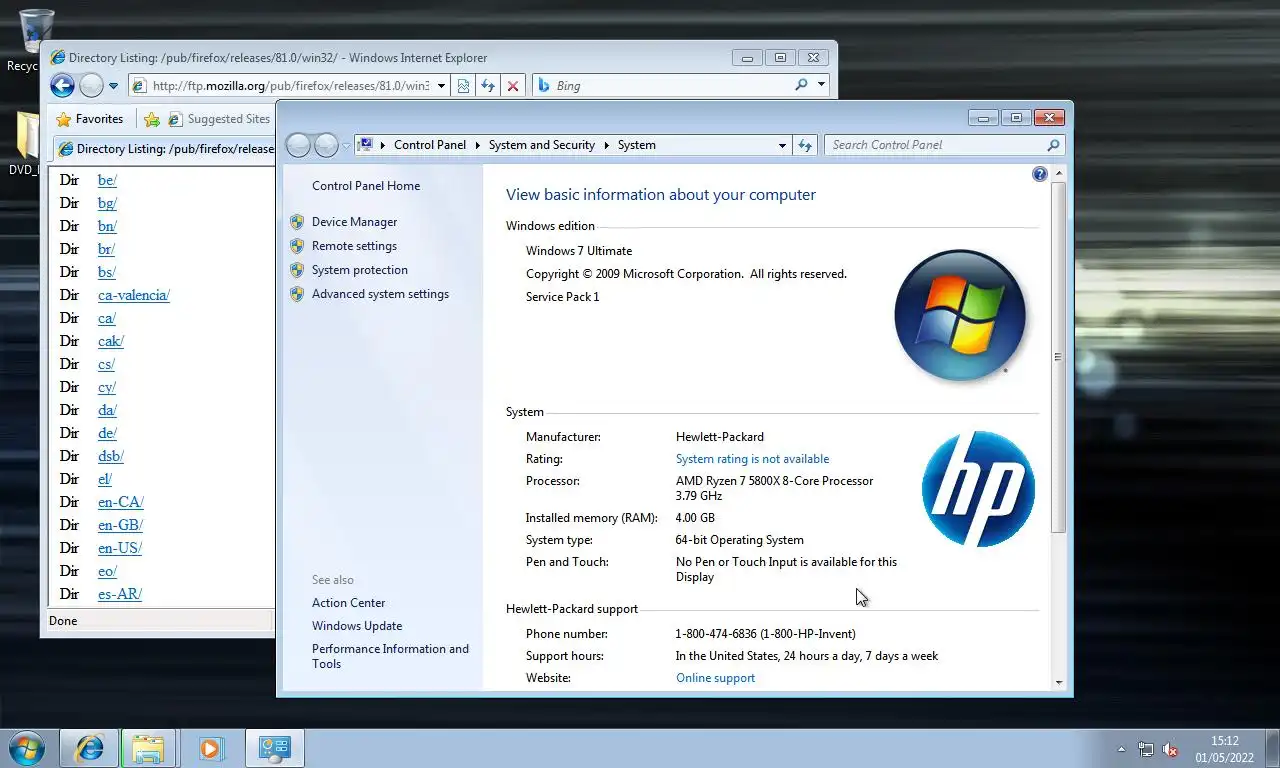This screenshot has height=768, width=1280.
Task: Refresh the Control Panel view
Action: point(805,145)
